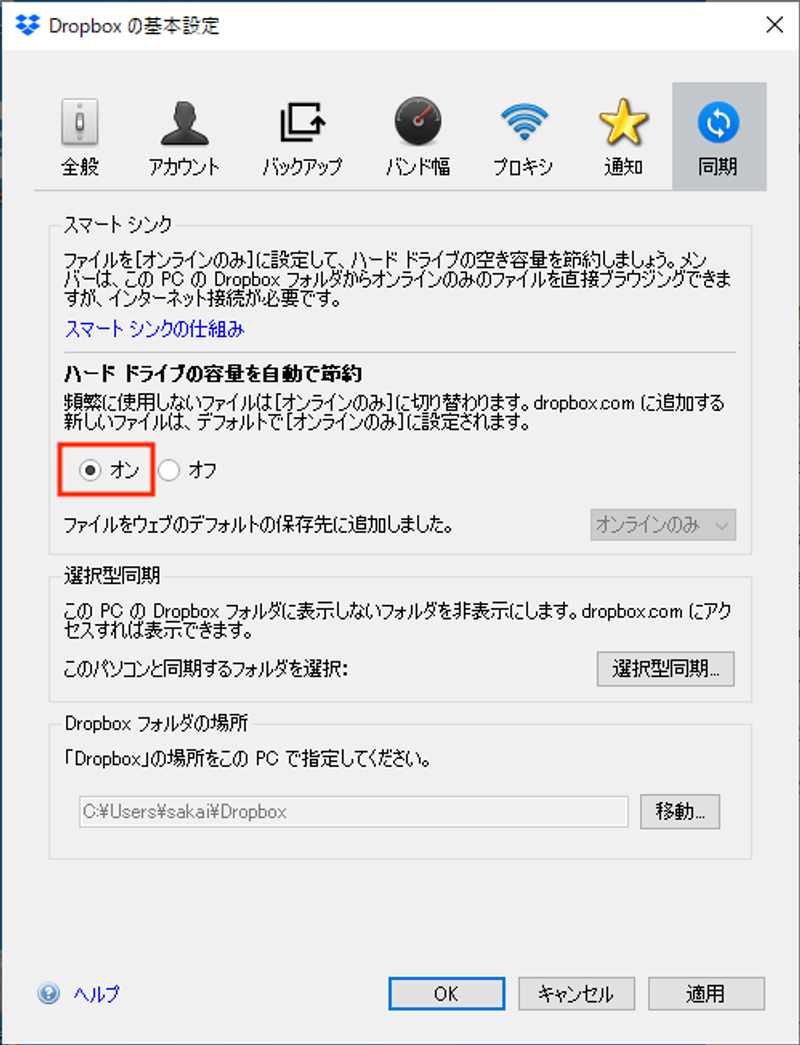The height and width of the screenshot is (1045, 800).
Task: Open the バックアップ tab icon
Action: point(302,122)
